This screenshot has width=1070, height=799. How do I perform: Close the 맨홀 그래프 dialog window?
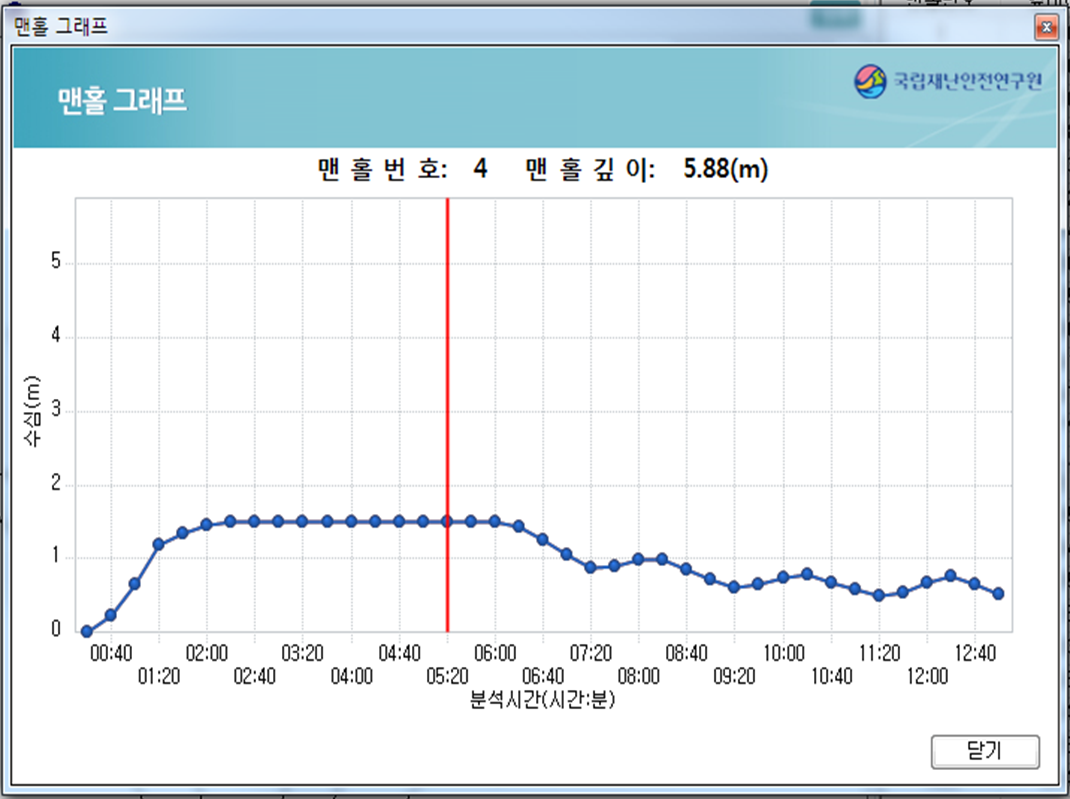[x=1046, y=27]
